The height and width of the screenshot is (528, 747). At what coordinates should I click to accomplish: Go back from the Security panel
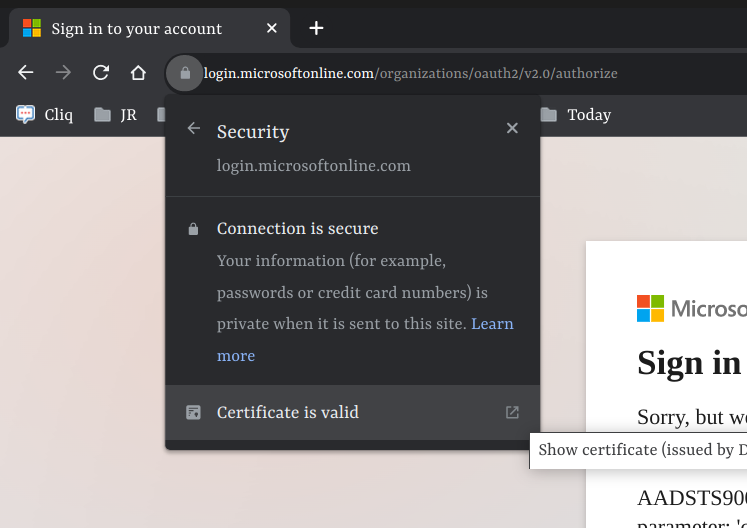(194, 129)
